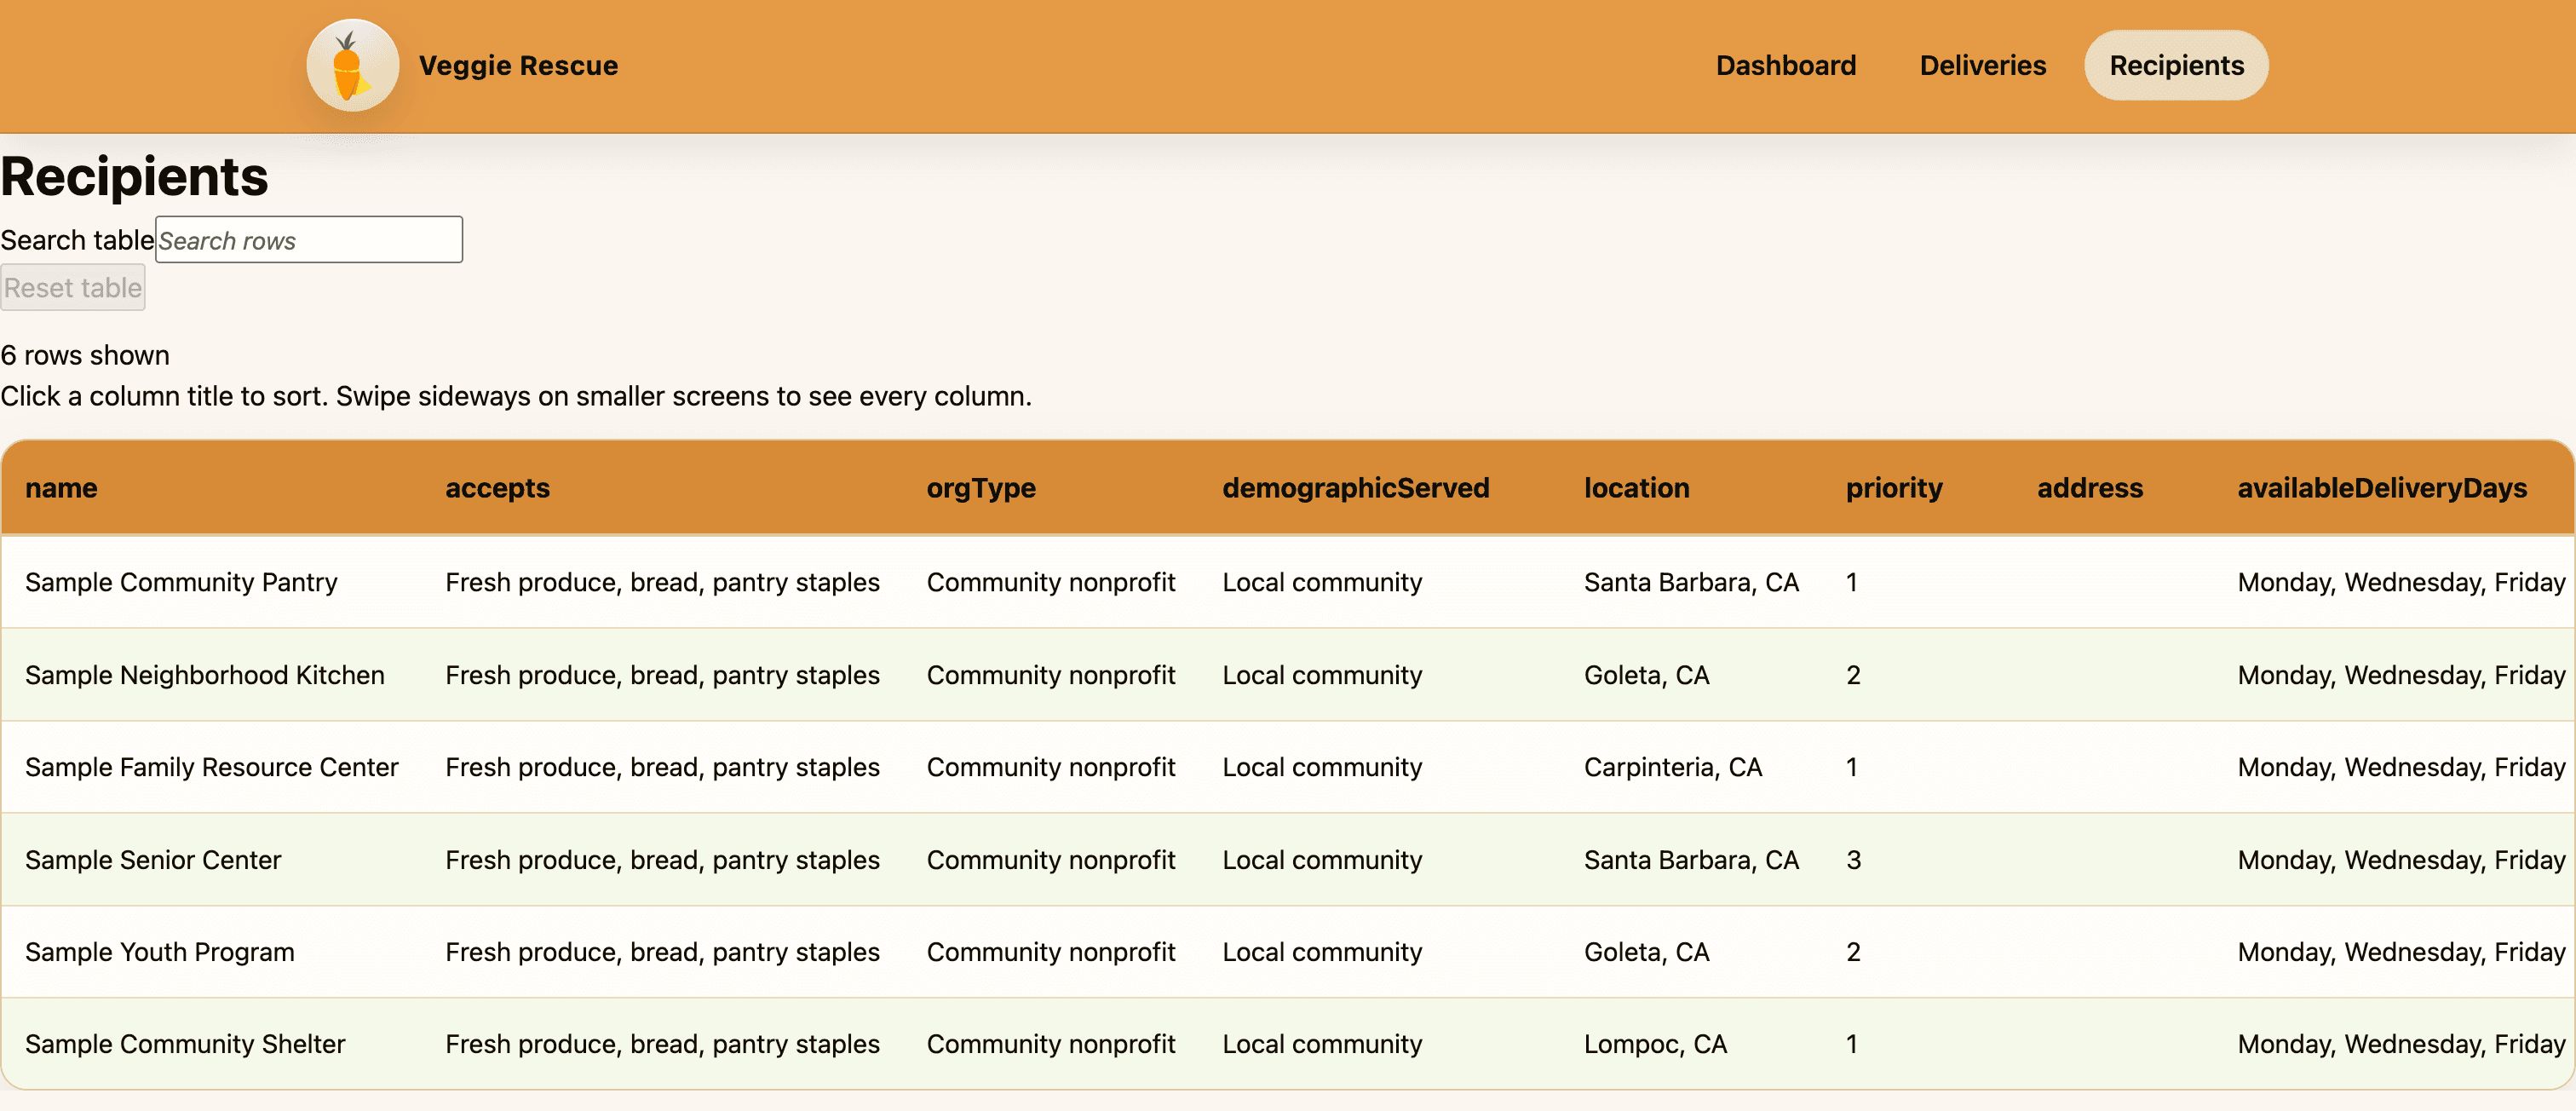2576x1111 pixels.
Task: Click the Sample Senior Center cell
Action: tap(153, 860)
